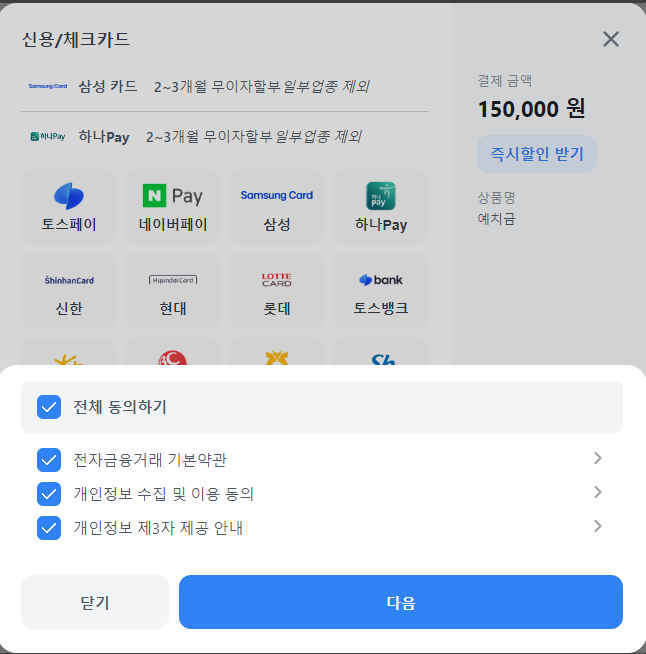Select the Lotte Card 롯데 tile
The image size is (646, 654).
pos(276,291)
